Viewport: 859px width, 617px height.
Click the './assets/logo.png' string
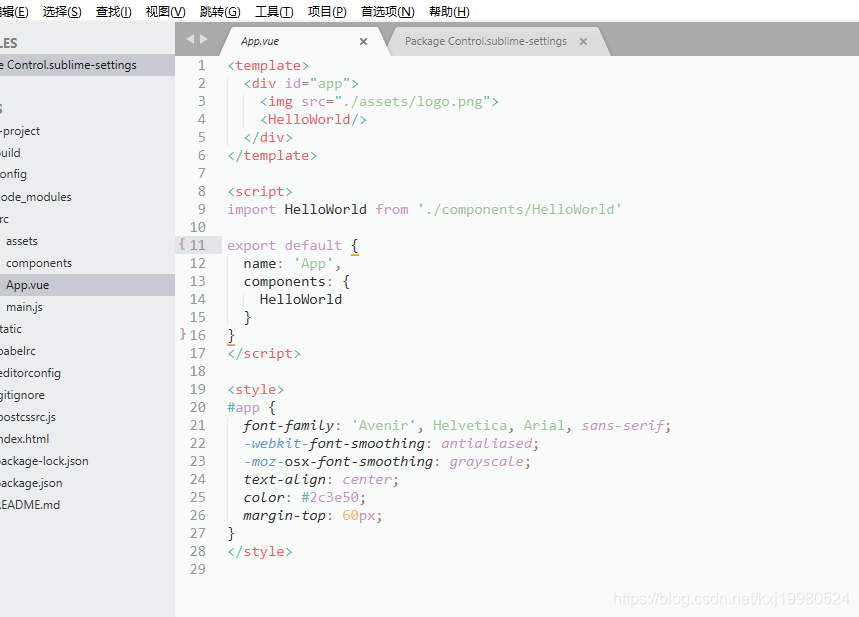(413, 101)
